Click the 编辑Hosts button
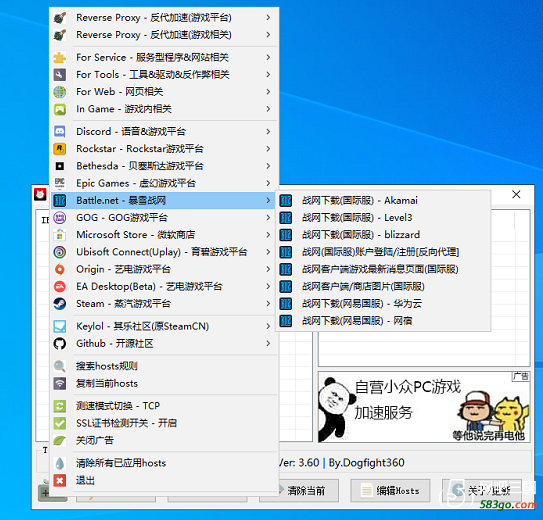This screenshot has width=543, height=520. pos(390,491)
